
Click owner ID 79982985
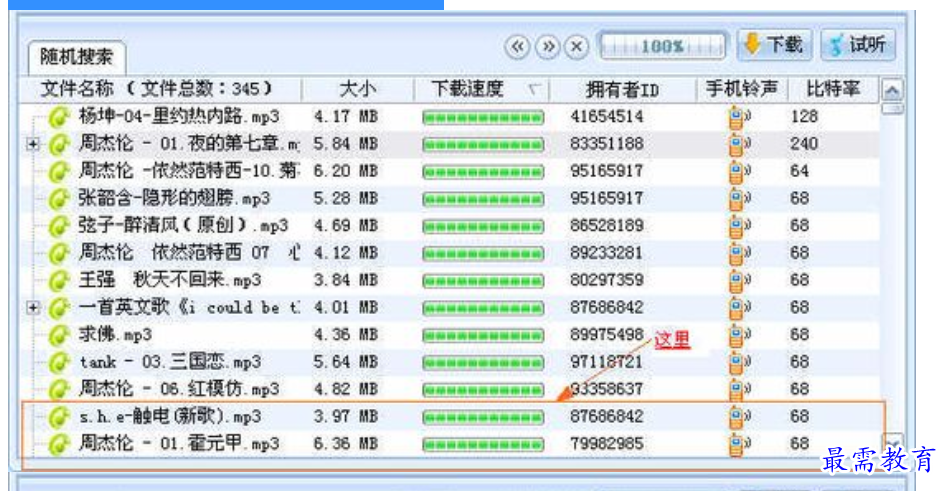(x=607, y=444)
